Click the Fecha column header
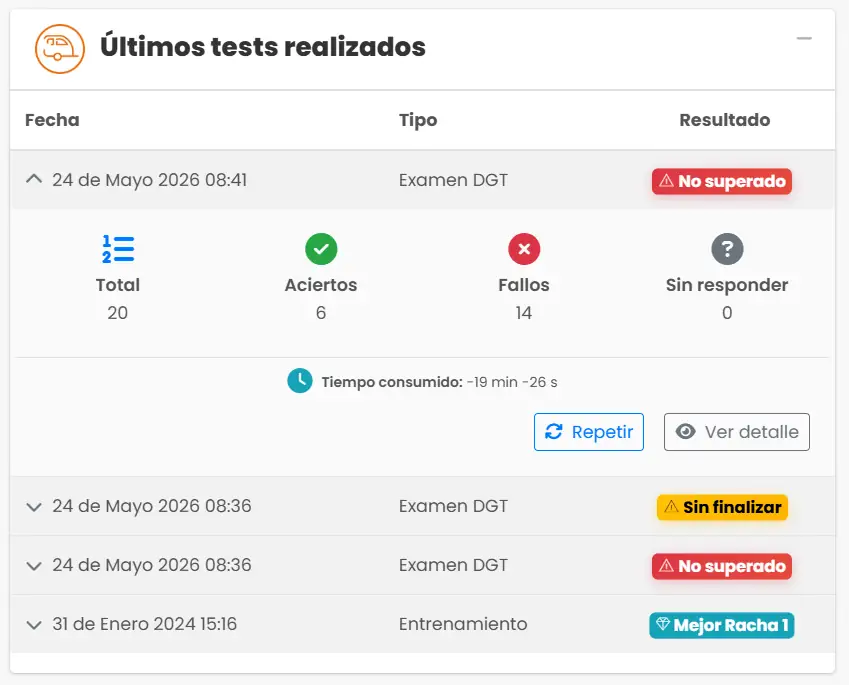 click(x=52, y=120)
